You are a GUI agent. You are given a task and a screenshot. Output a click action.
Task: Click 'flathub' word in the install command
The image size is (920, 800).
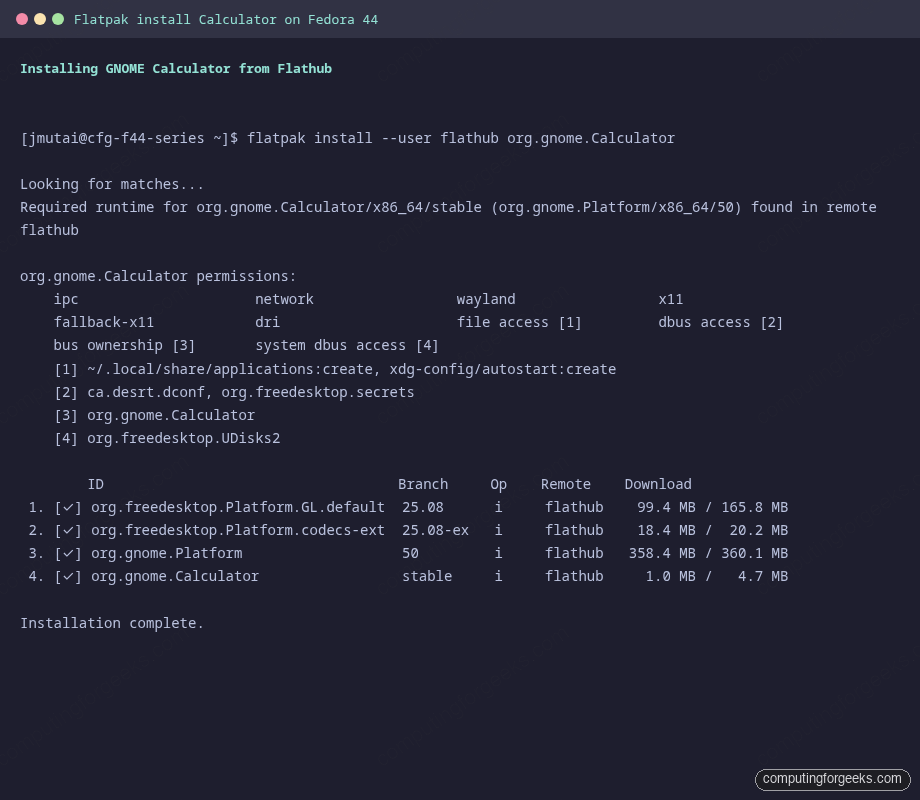click(469, 139)
